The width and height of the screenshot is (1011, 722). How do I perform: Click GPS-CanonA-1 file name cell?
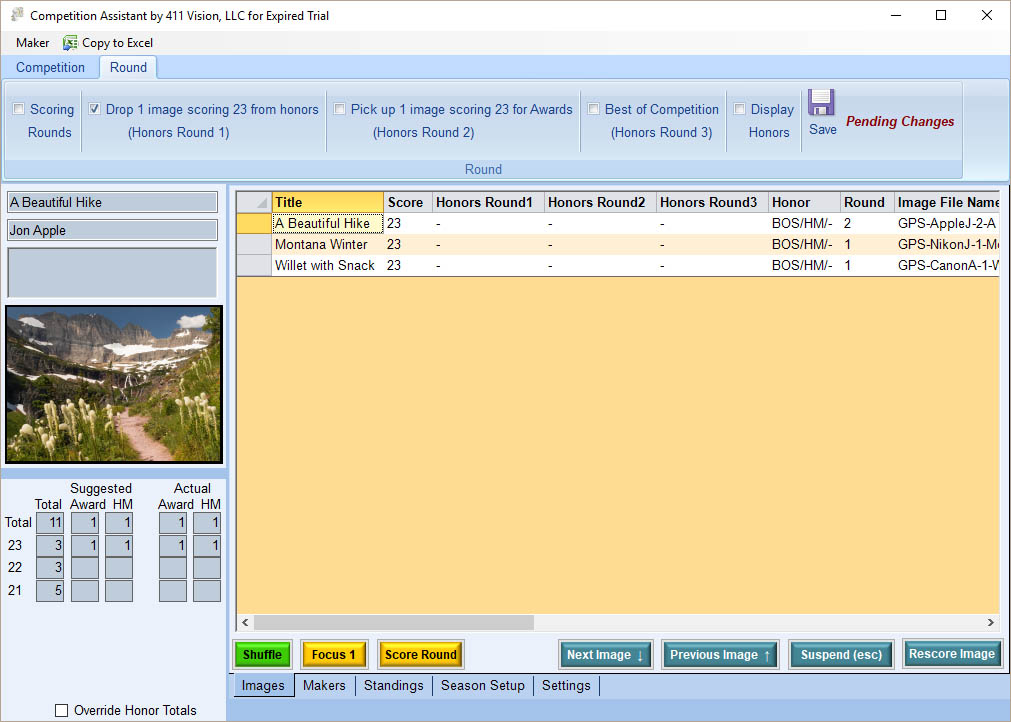point(947,266)
